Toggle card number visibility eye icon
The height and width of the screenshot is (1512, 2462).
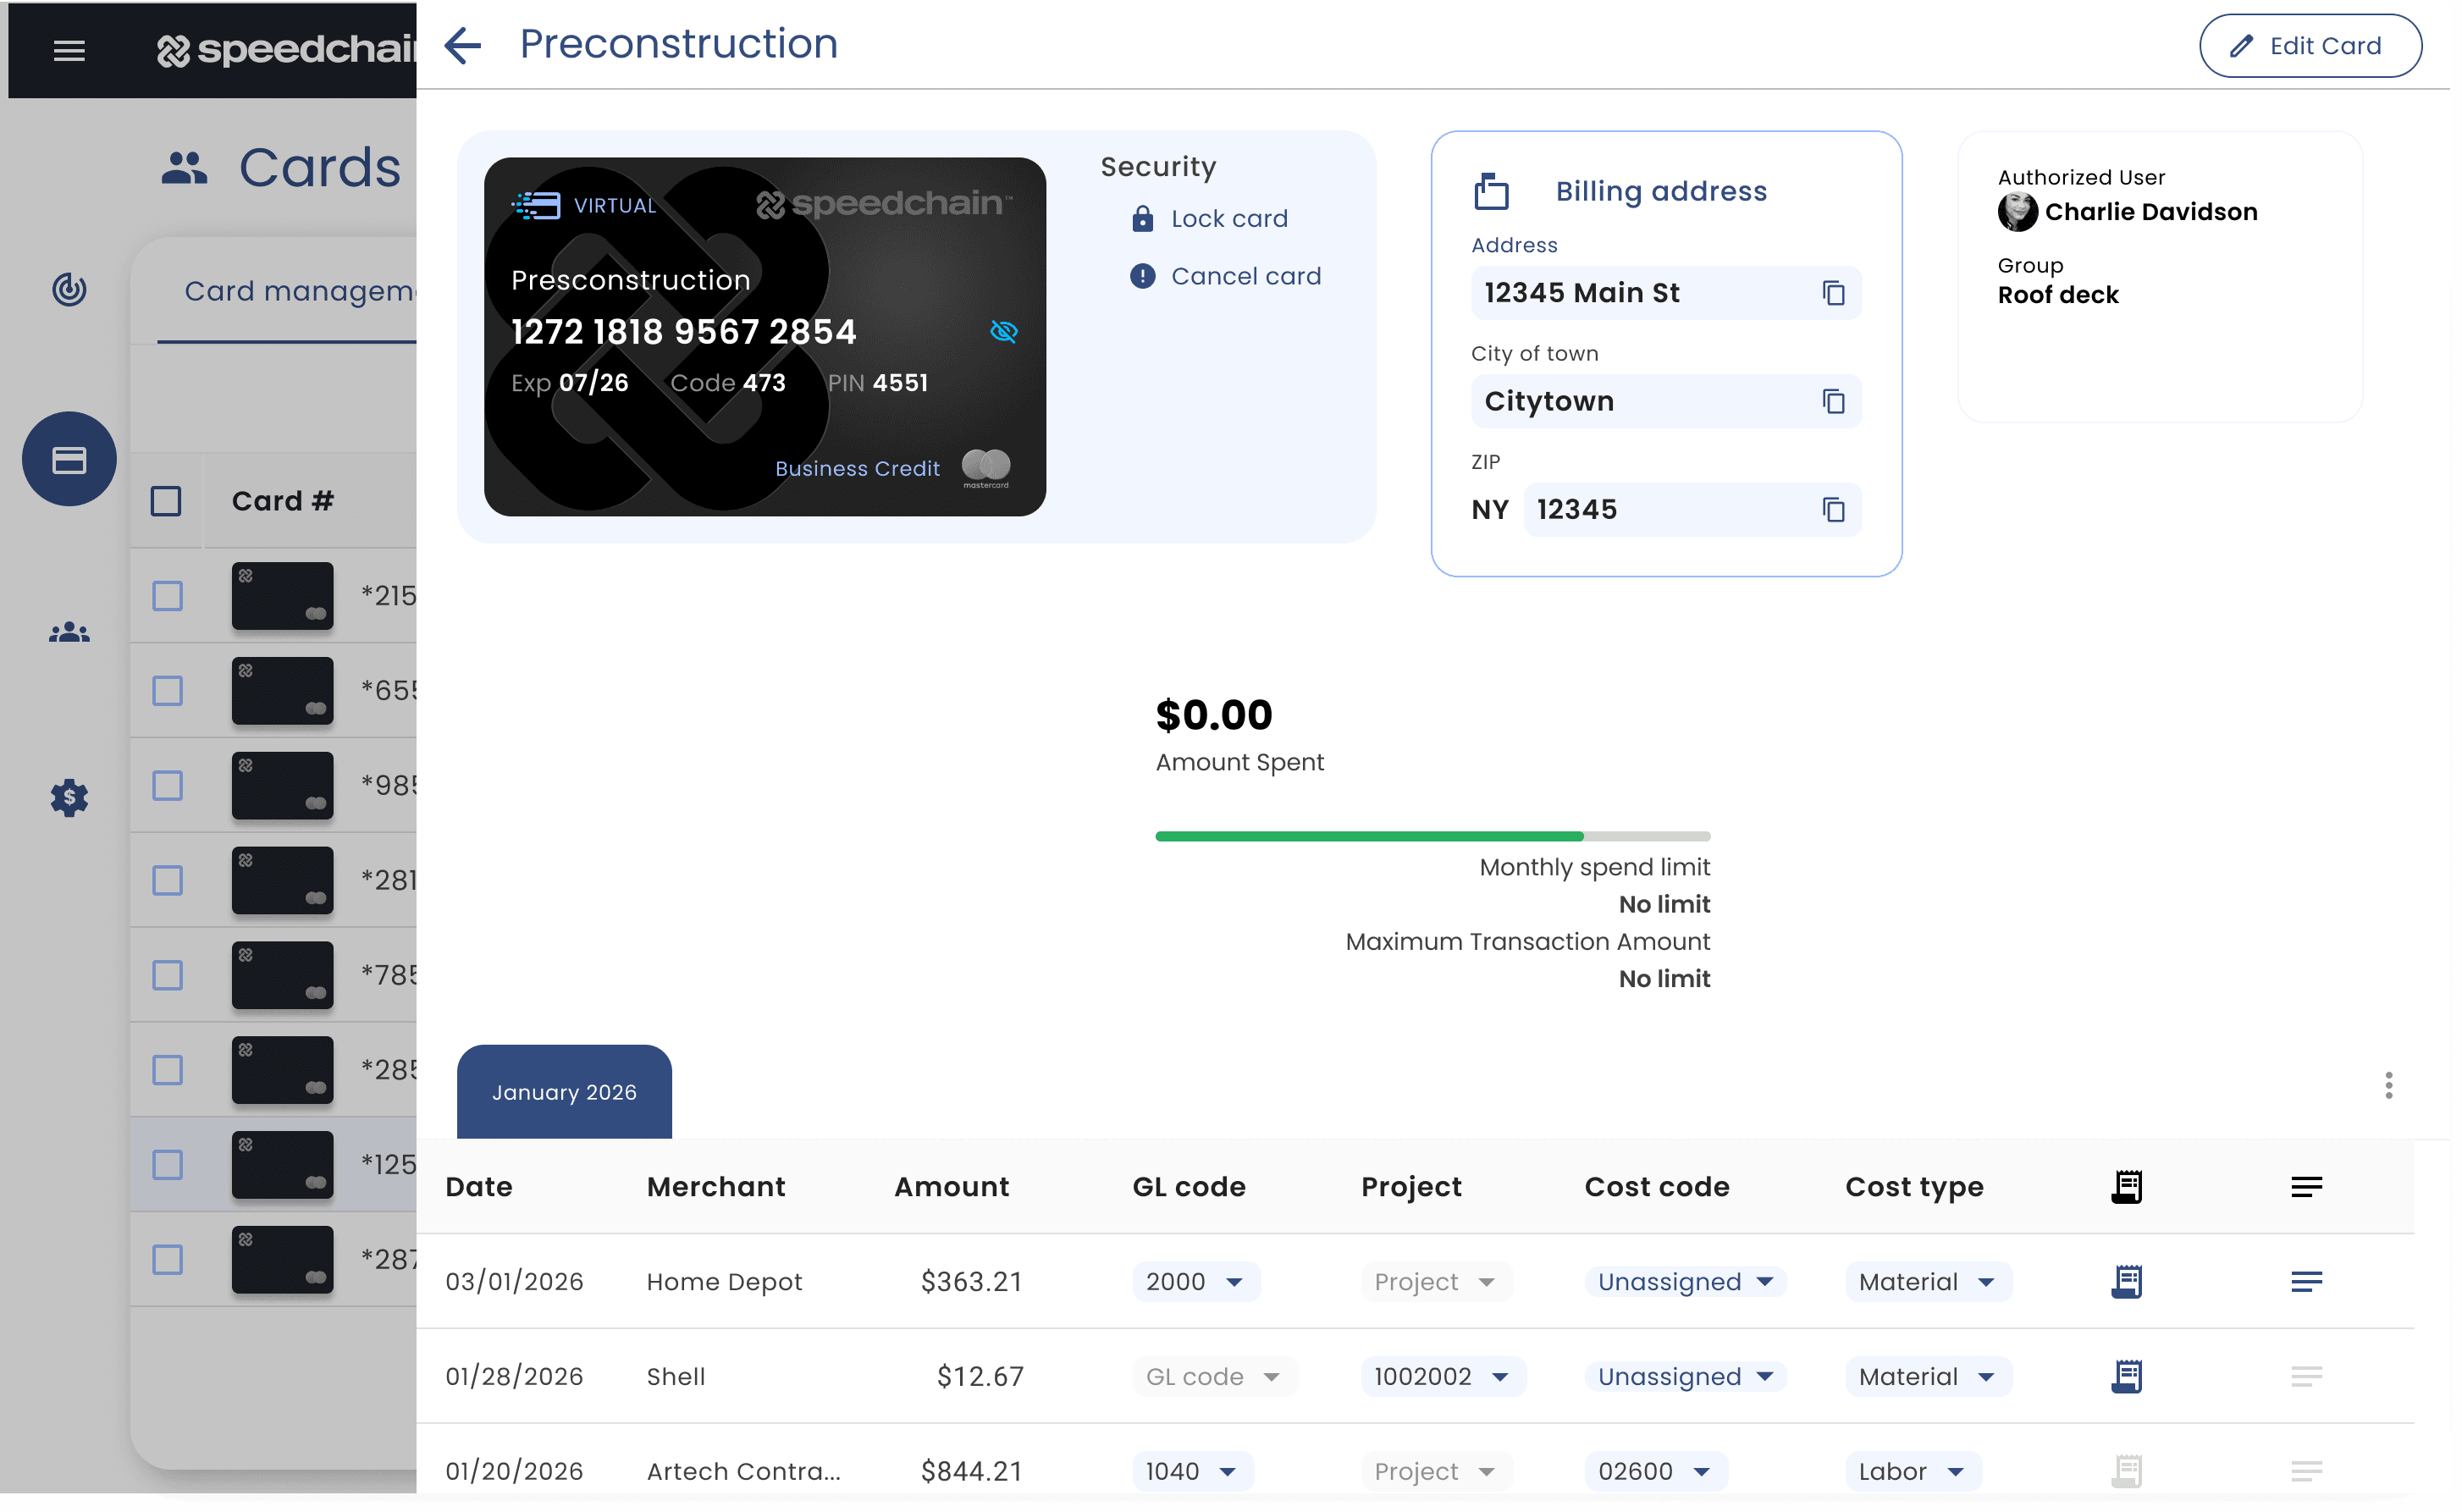[1003, 331]
